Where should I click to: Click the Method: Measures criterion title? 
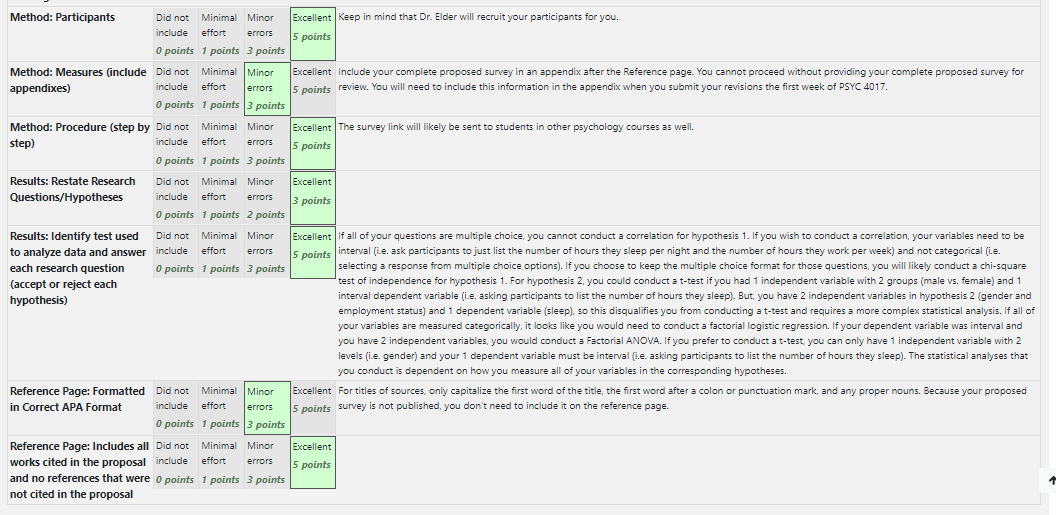tap(78, 80)
